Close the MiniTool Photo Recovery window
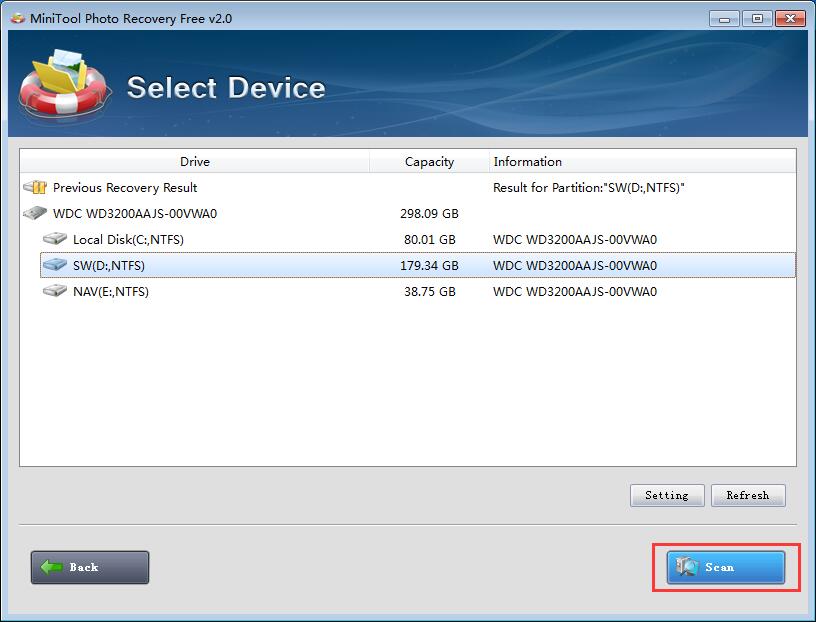 (x=790, y=19)
